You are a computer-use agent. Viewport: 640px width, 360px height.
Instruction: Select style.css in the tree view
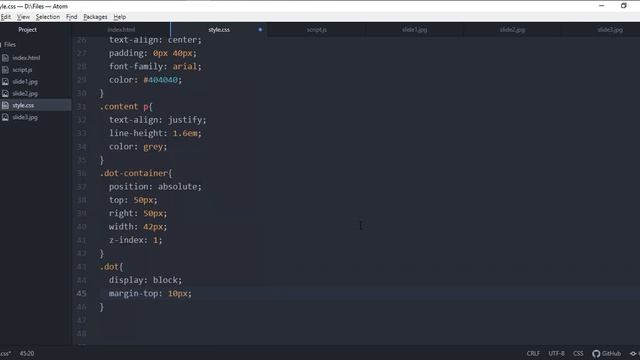23,105
